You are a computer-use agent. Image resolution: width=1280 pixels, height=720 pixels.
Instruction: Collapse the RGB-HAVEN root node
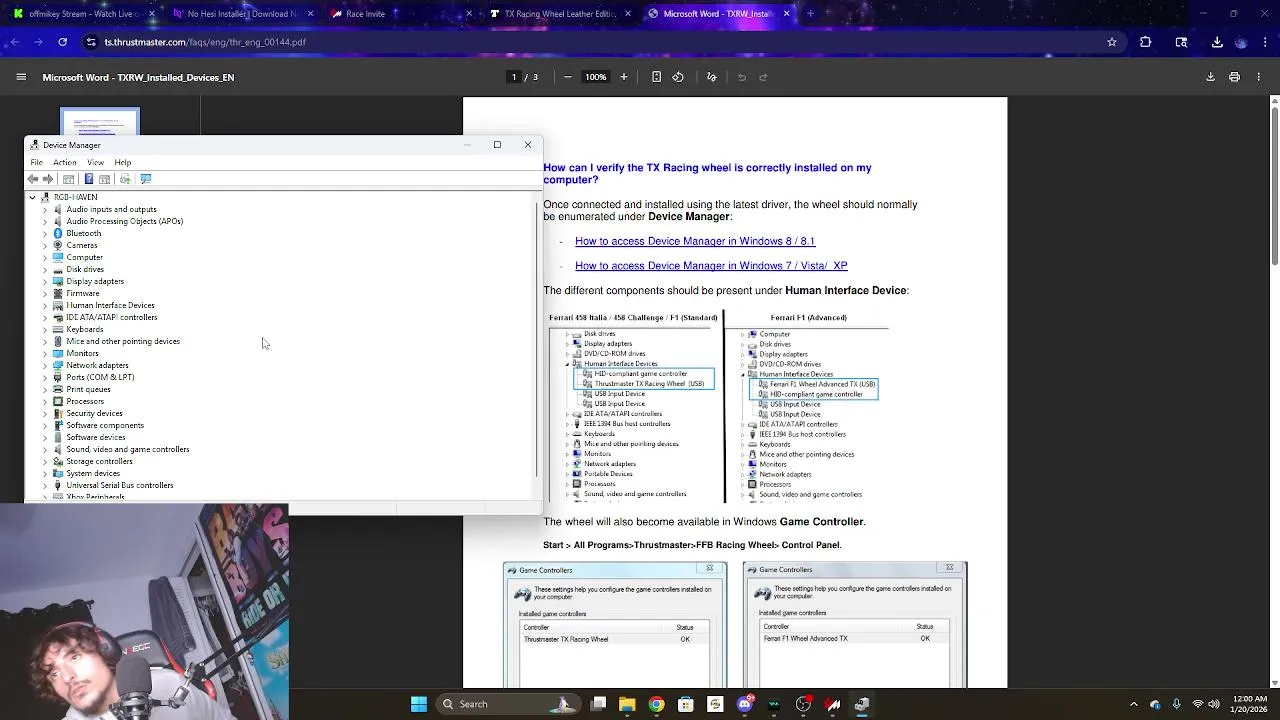(32, 197)
